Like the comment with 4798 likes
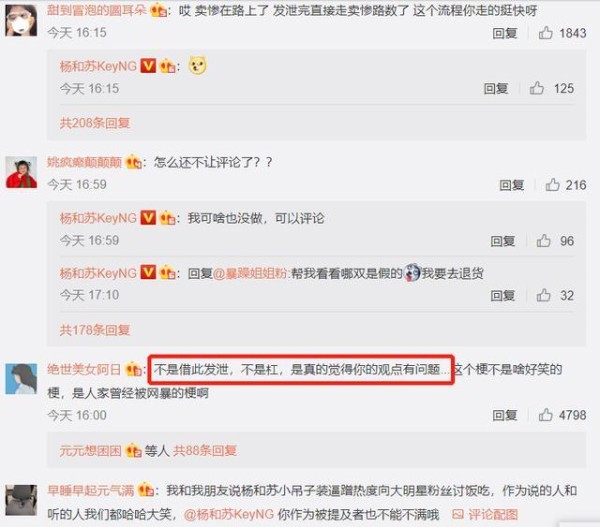Screen dimensions: 600x527 coord(546,415)
